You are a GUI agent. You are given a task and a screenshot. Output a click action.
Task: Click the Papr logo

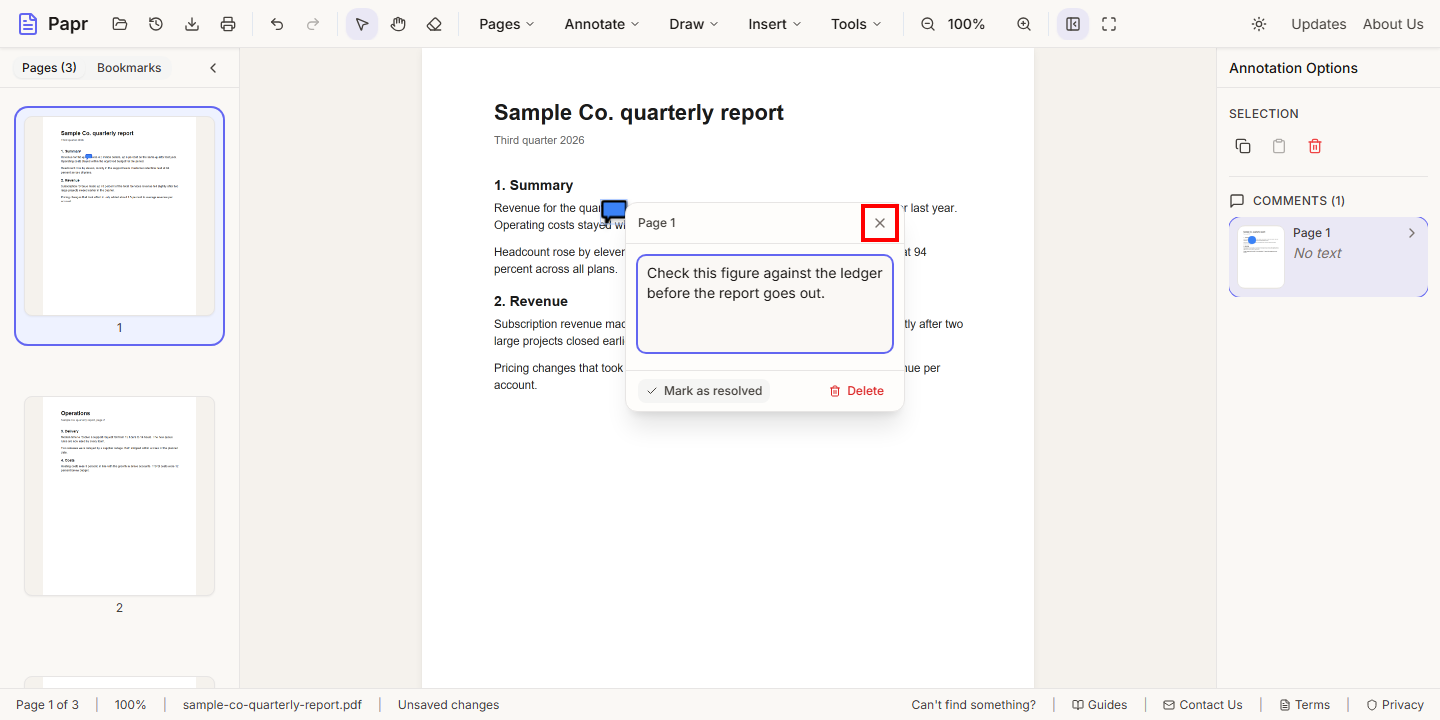pyautogui.click(x=54, y=24)
